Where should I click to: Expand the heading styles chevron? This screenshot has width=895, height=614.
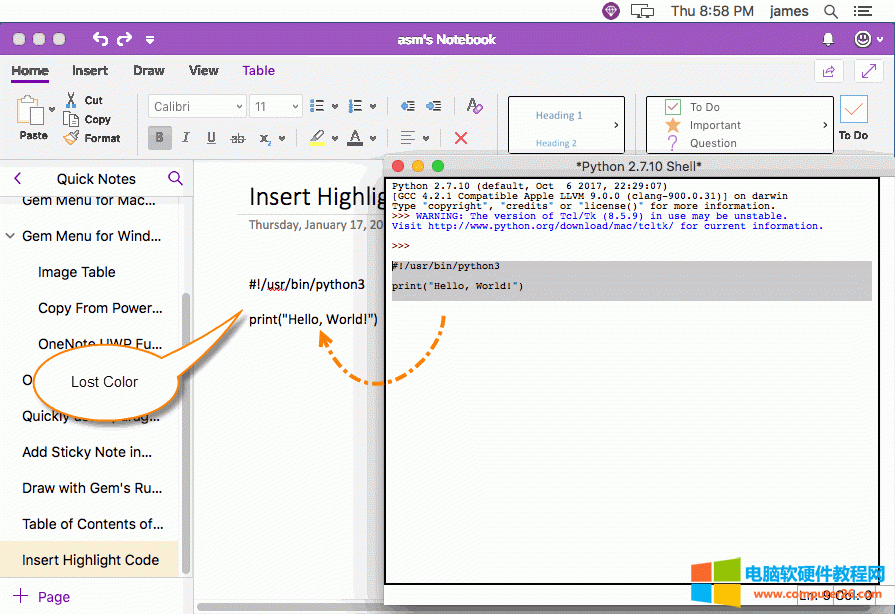[616, 125]
